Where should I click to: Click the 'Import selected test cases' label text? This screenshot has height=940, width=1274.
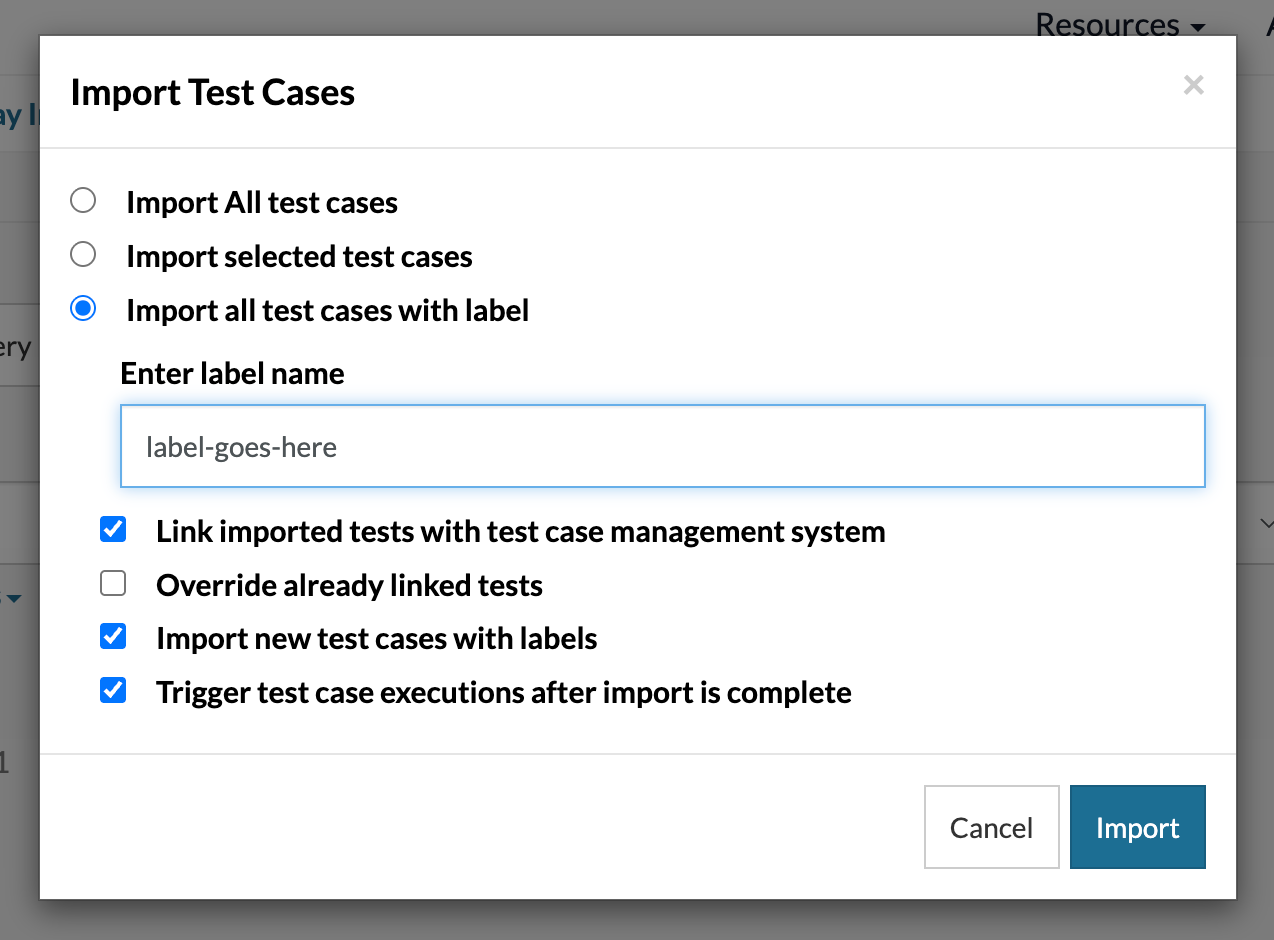(x=299, y=257)
